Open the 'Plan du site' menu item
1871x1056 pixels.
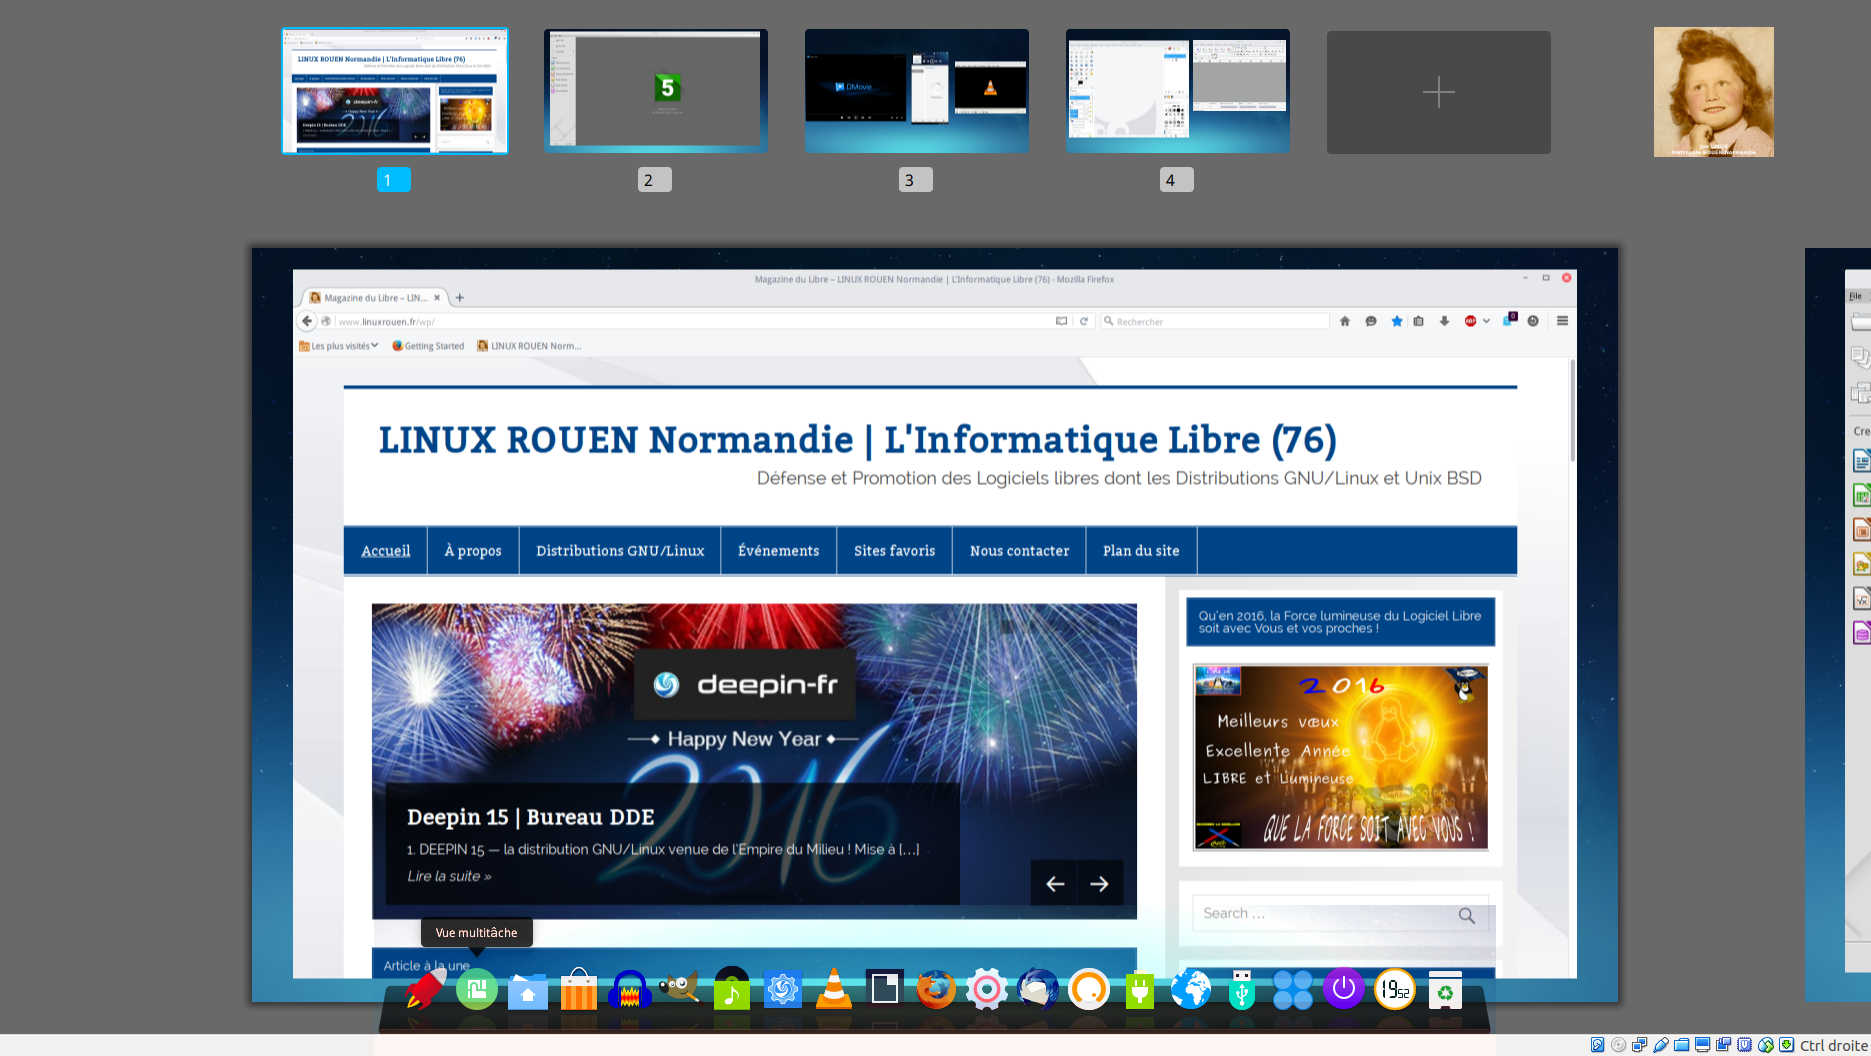(1141, 551)
